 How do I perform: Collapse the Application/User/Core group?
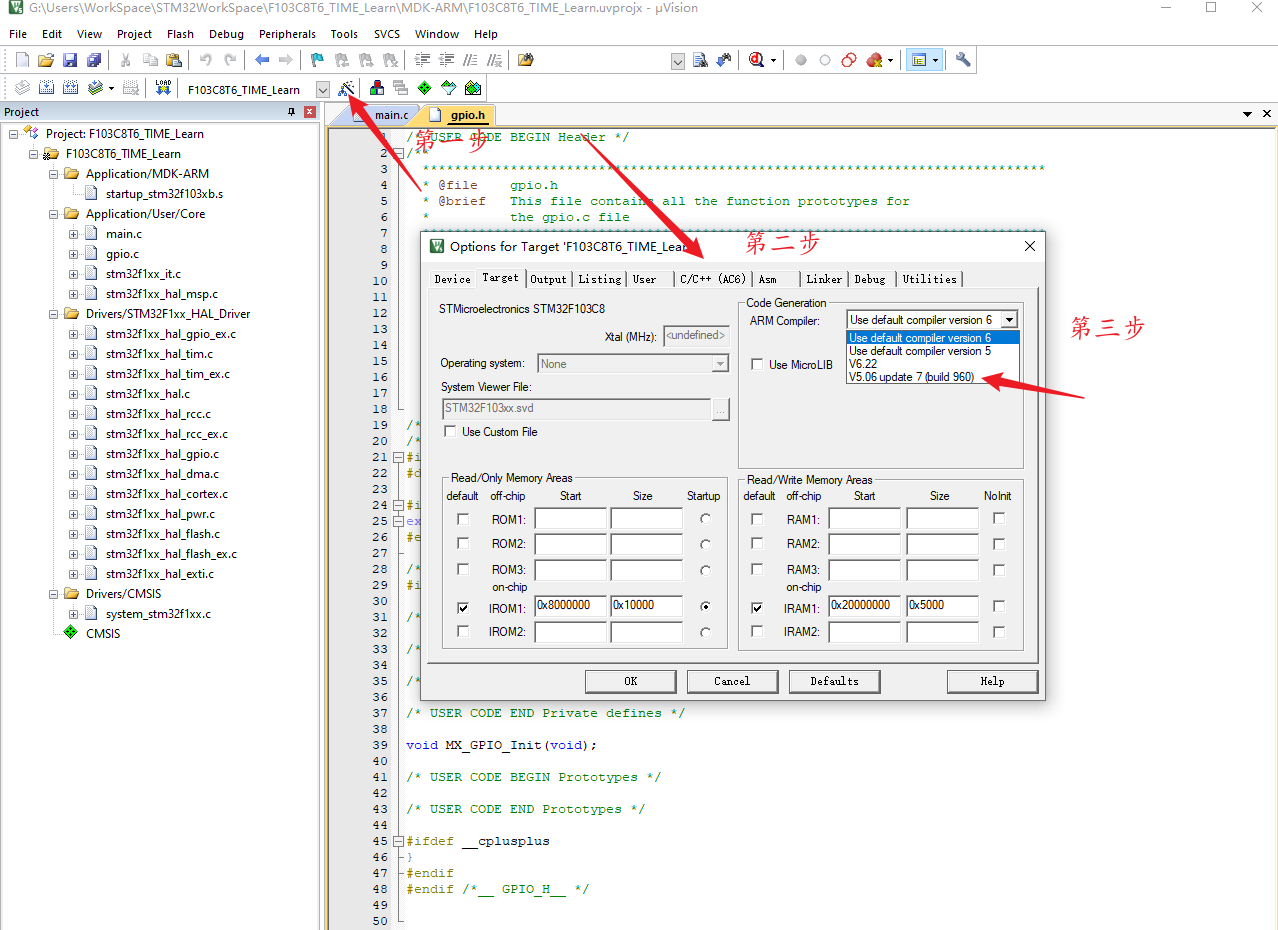tap(53, 214)
